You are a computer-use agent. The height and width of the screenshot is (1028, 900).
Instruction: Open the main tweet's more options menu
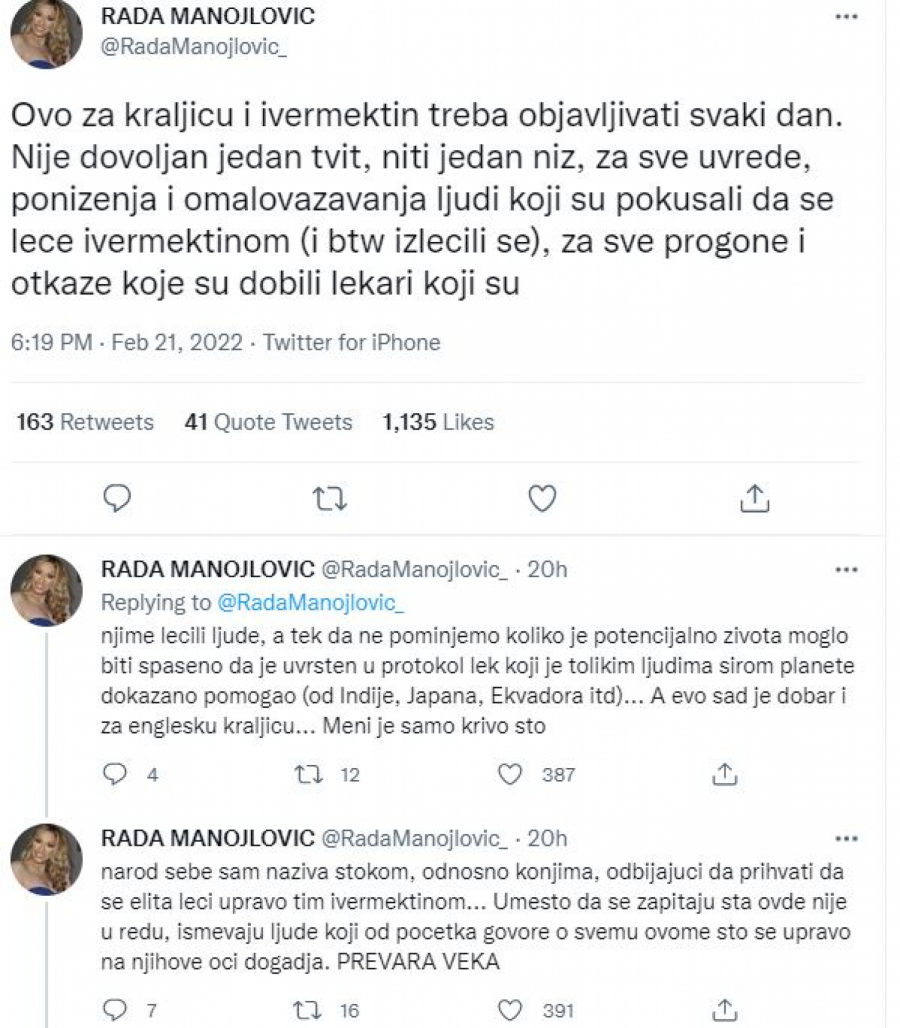pyautogui.click(x=847, y=16)
